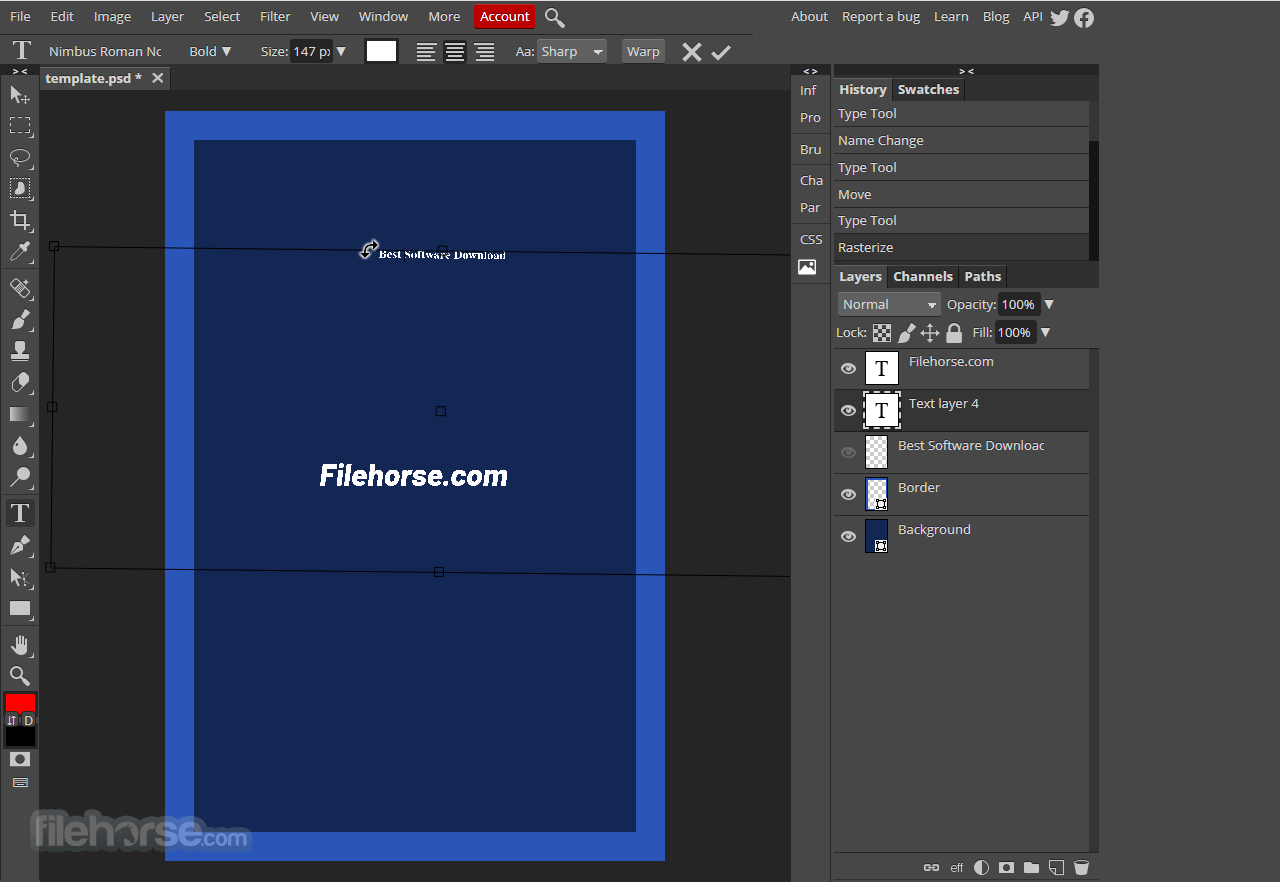The width and height of the screenshot is (1280, 882).
Task: Open the Sharp anti-aliasing dropdown
Action: pos(572,51)
